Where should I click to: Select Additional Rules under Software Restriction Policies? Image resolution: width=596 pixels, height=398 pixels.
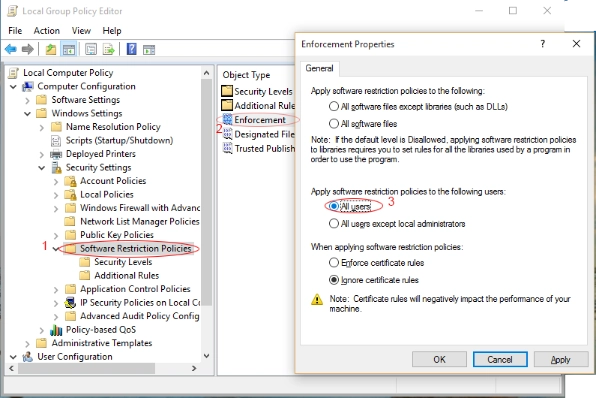127,276
